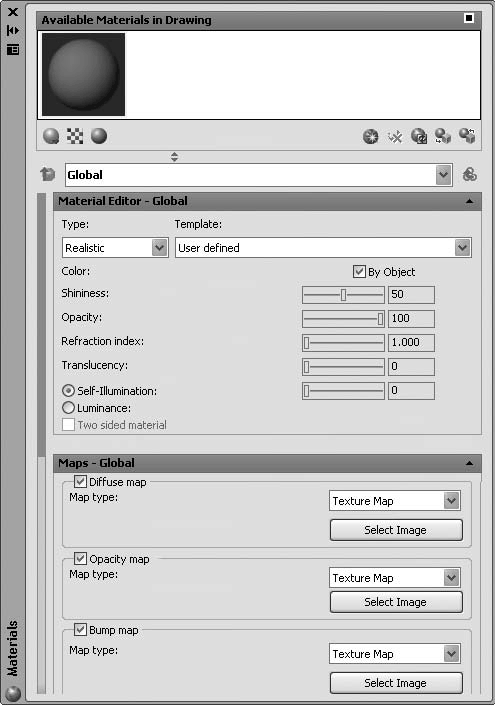The width and height of the screenshot is (495, 706).
Task: Click the swatch geometry sphere icon
Action: tap(51, 136)
